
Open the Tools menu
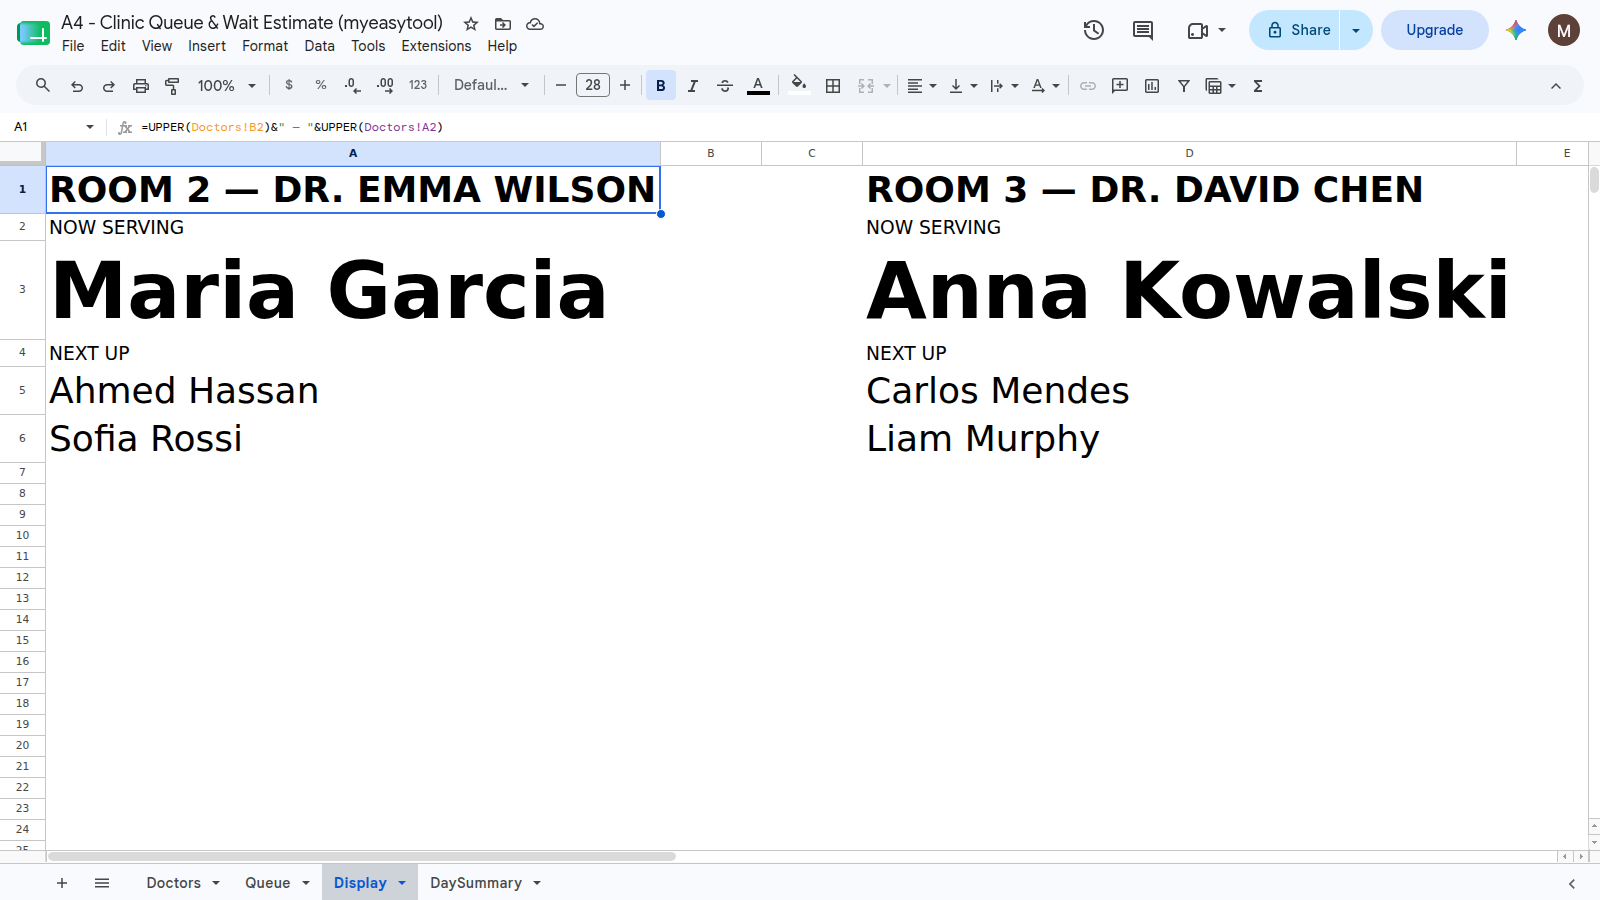point(368,46)
